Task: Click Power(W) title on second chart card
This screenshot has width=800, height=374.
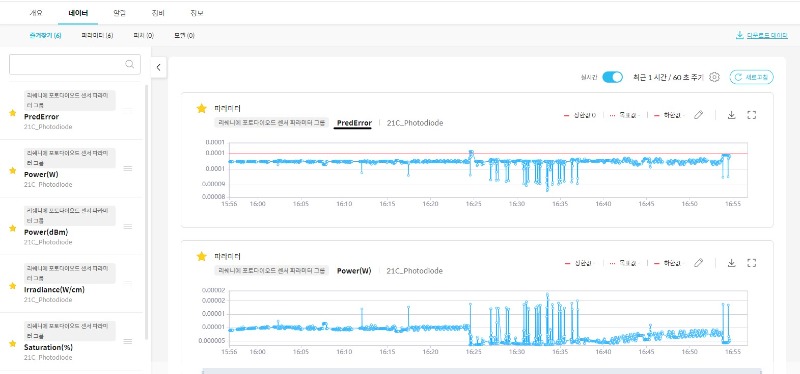Action: pos(354,271)
